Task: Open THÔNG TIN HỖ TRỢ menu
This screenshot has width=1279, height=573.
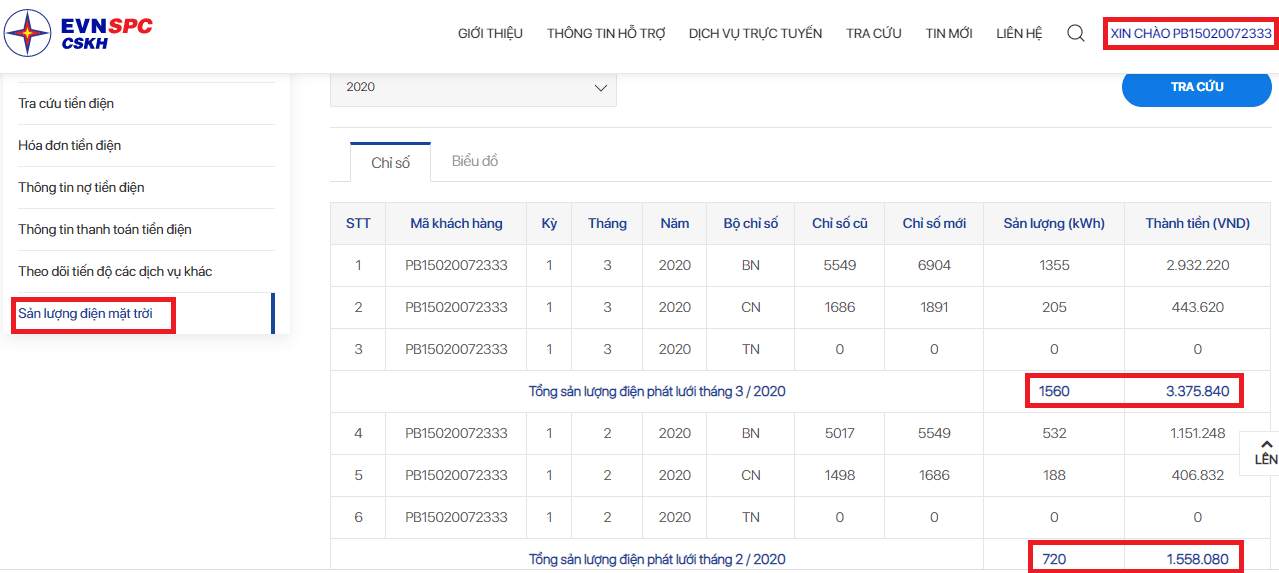Action: click(606, 33)
